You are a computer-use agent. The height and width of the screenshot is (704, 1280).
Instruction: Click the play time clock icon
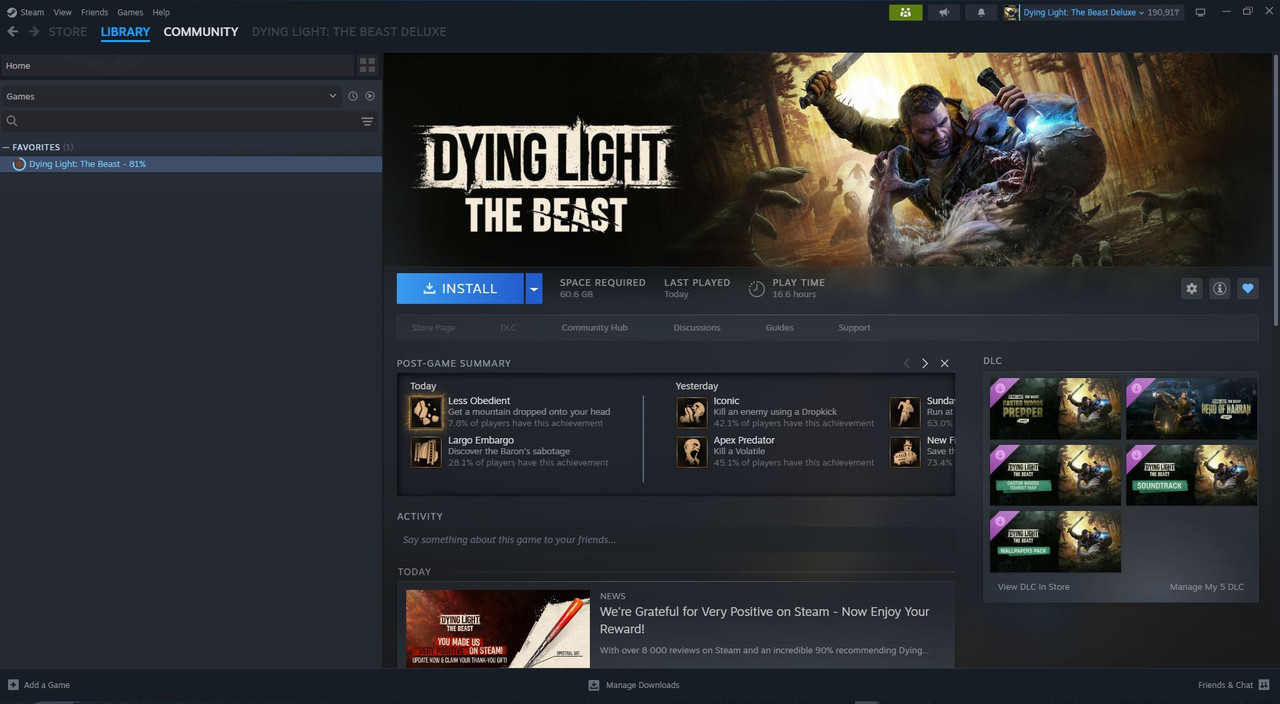tap(757, 289)
